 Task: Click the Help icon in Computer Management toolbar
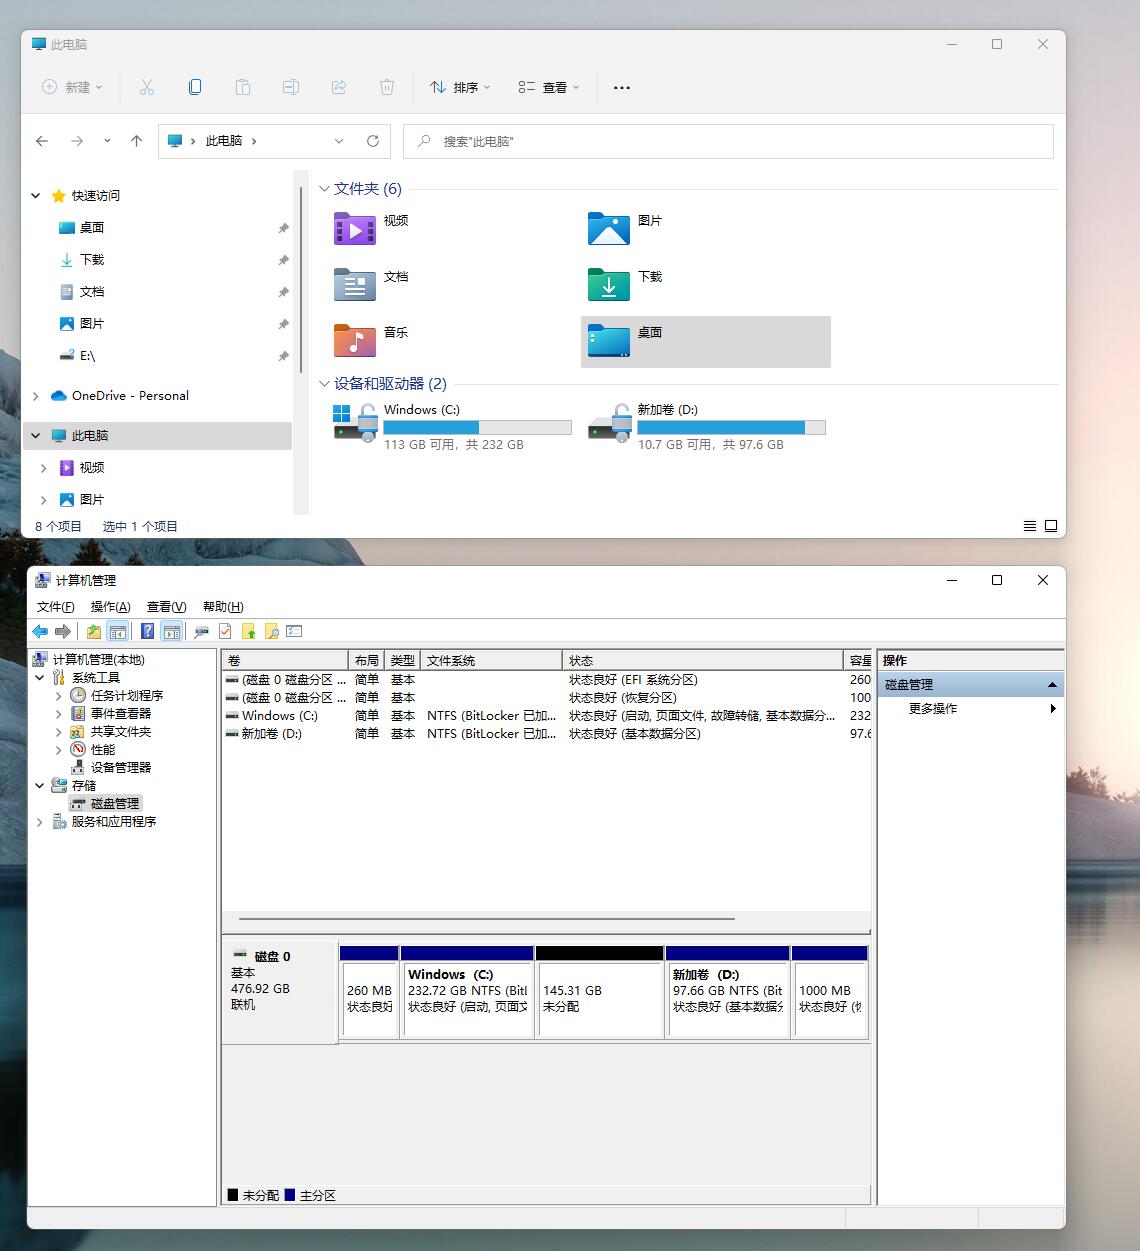coord(147,631)
